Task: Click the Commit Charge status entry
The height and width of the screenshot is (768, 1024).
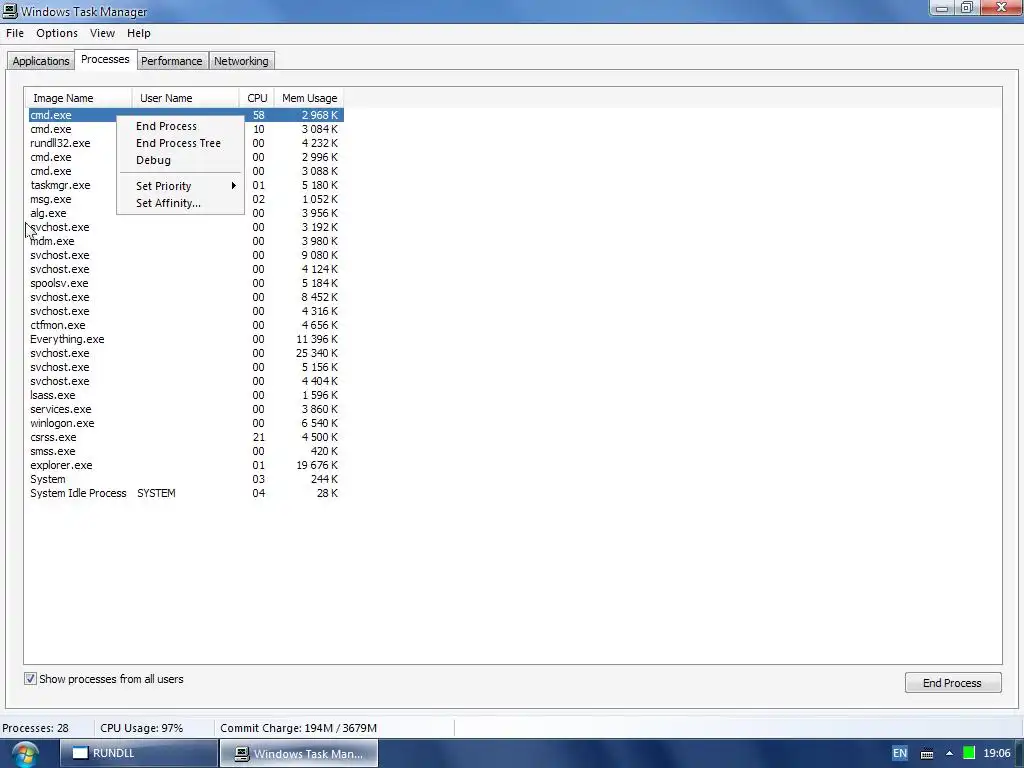Action: 298,728
